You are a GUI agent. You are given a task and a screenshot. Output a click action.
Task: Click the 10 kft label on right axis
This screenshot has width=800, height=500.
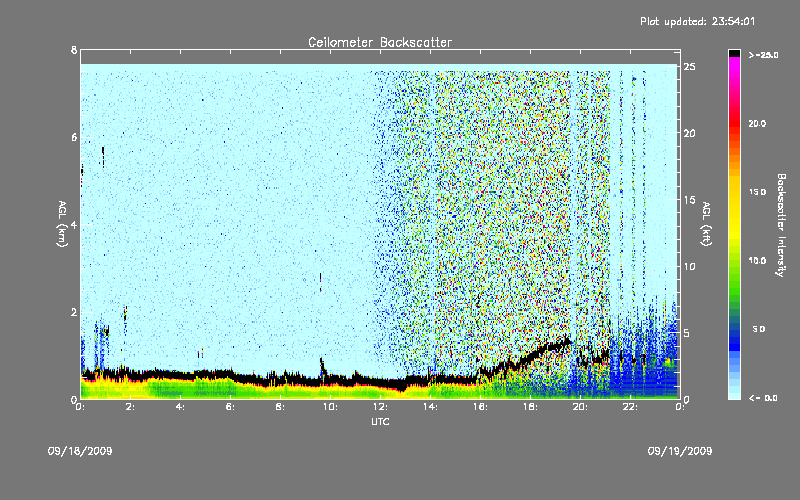[690, 266]
